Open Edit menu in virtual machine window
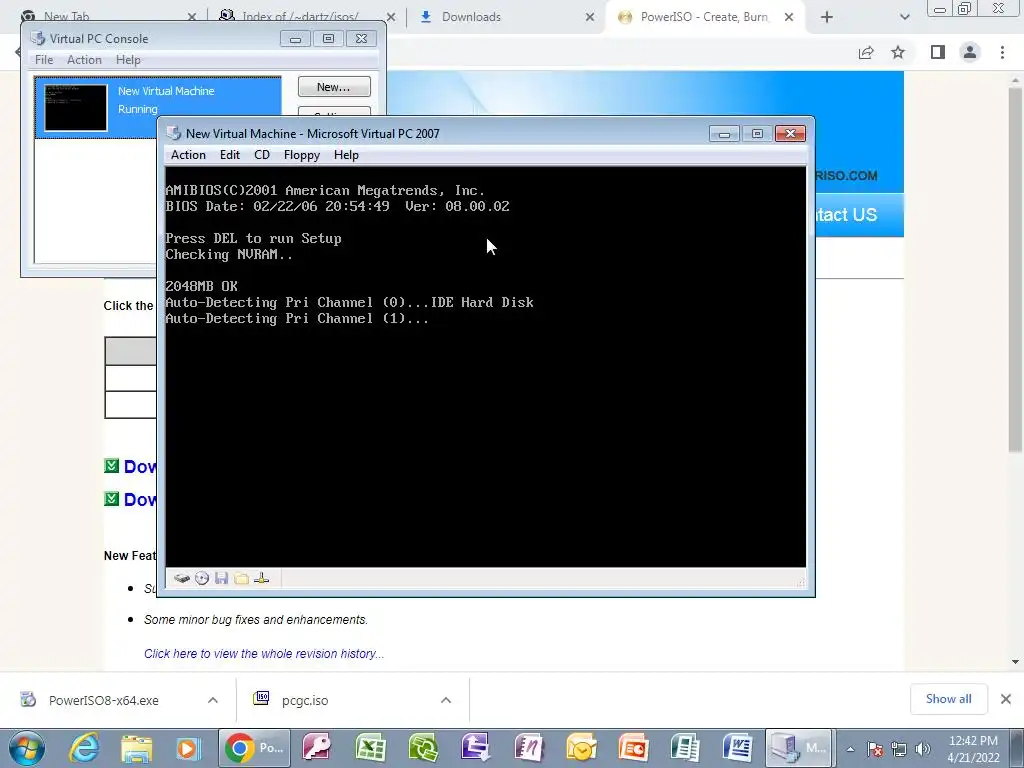 [230, 155]
